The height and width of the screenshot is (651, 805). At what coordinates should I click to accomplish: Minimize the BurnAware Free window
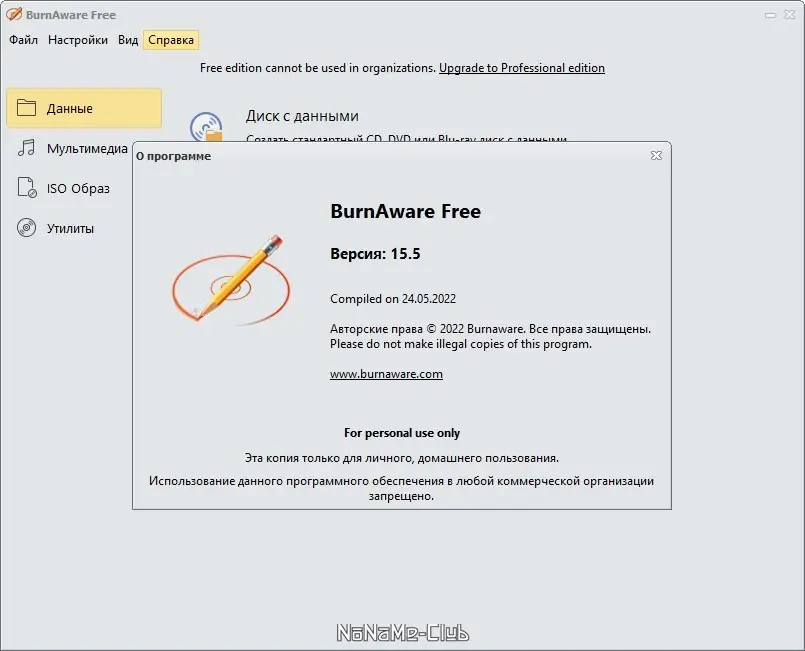tap(770, 15)
